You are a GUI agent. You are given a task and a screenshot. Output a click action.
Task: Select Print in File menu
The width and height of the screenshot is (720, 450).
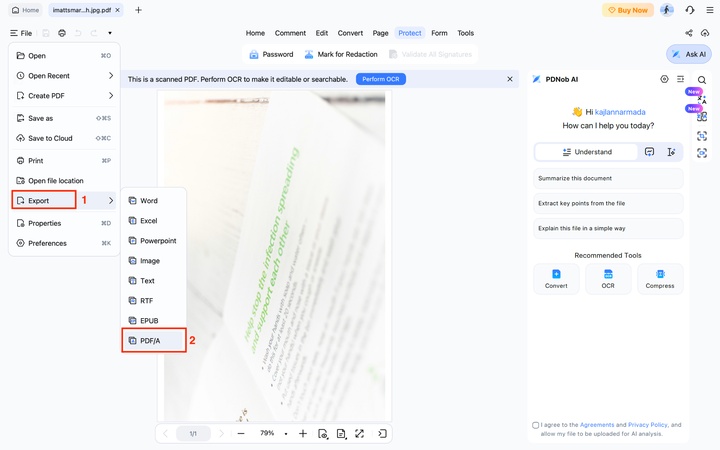[x=64, y=161]
